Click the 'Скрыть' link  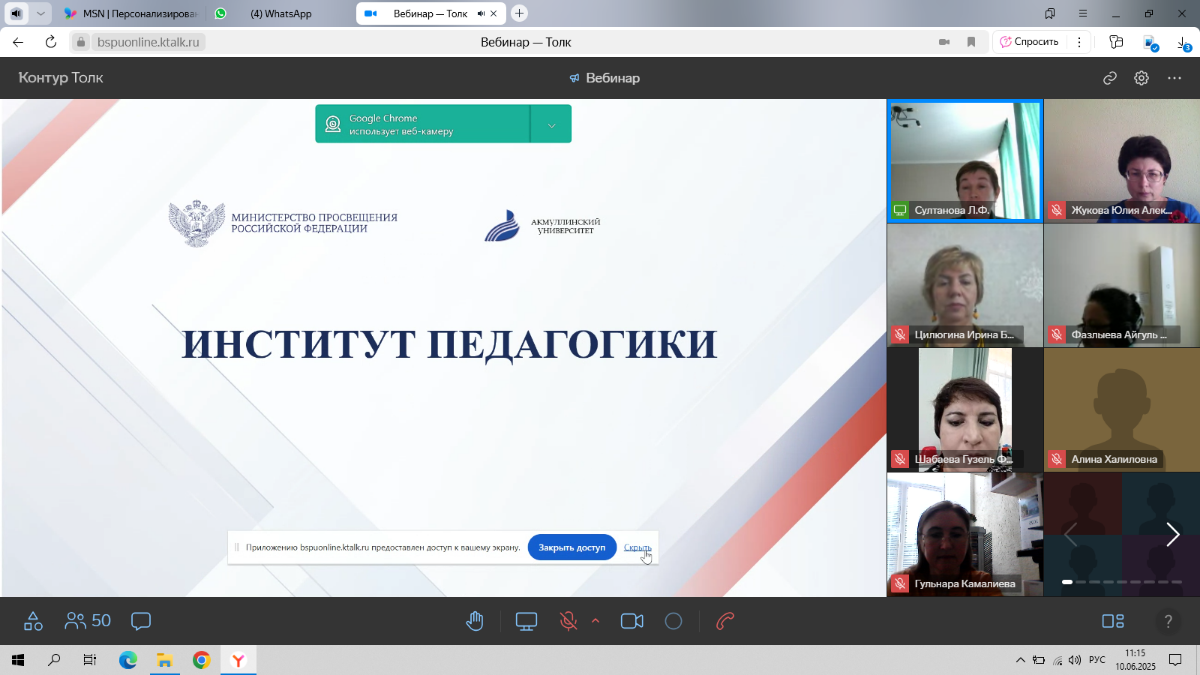pos(637,548)
